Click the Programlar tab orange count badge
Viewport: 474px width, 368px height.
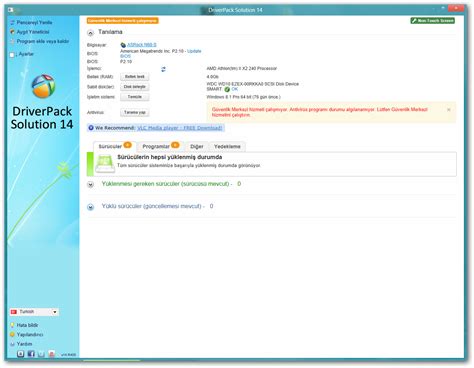pos(175,145)
